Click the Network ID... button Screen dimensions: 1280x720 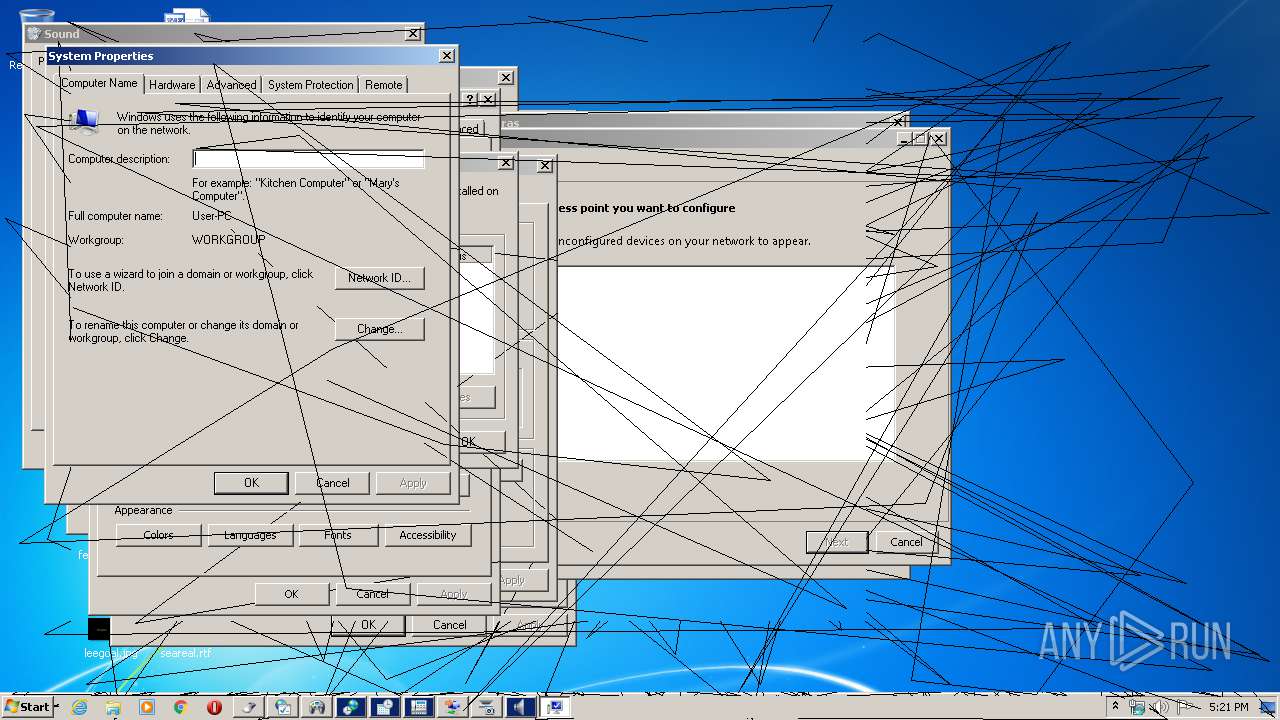tap(380, 278)
